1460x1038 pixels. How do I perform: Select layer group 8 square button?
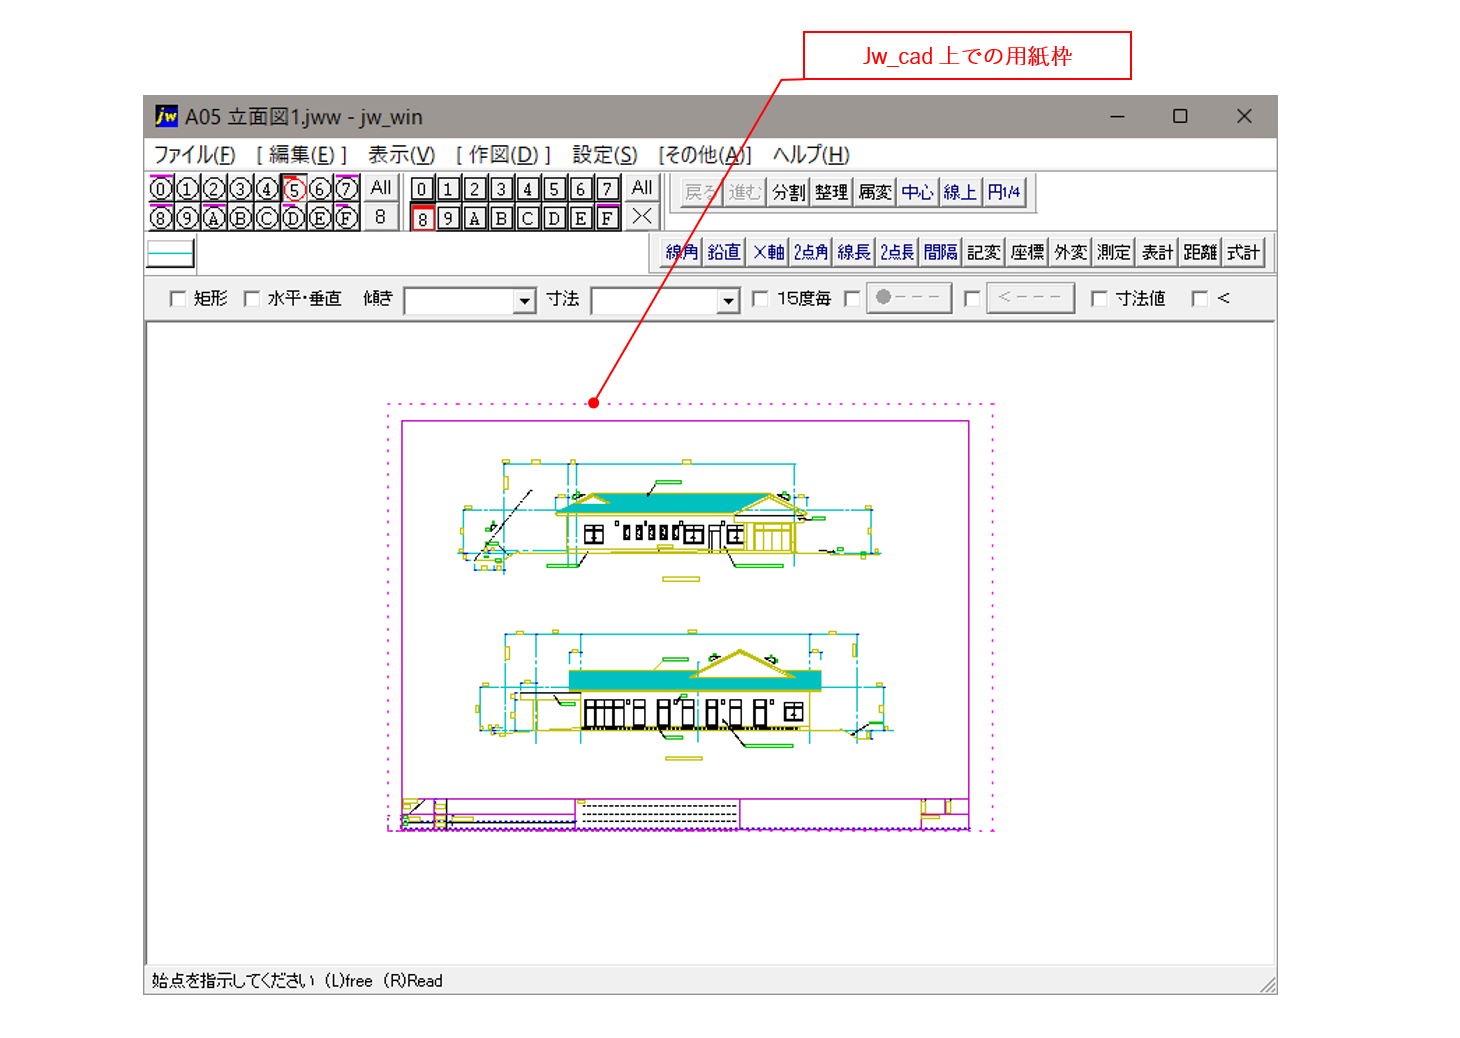click(x=423, y=218)
